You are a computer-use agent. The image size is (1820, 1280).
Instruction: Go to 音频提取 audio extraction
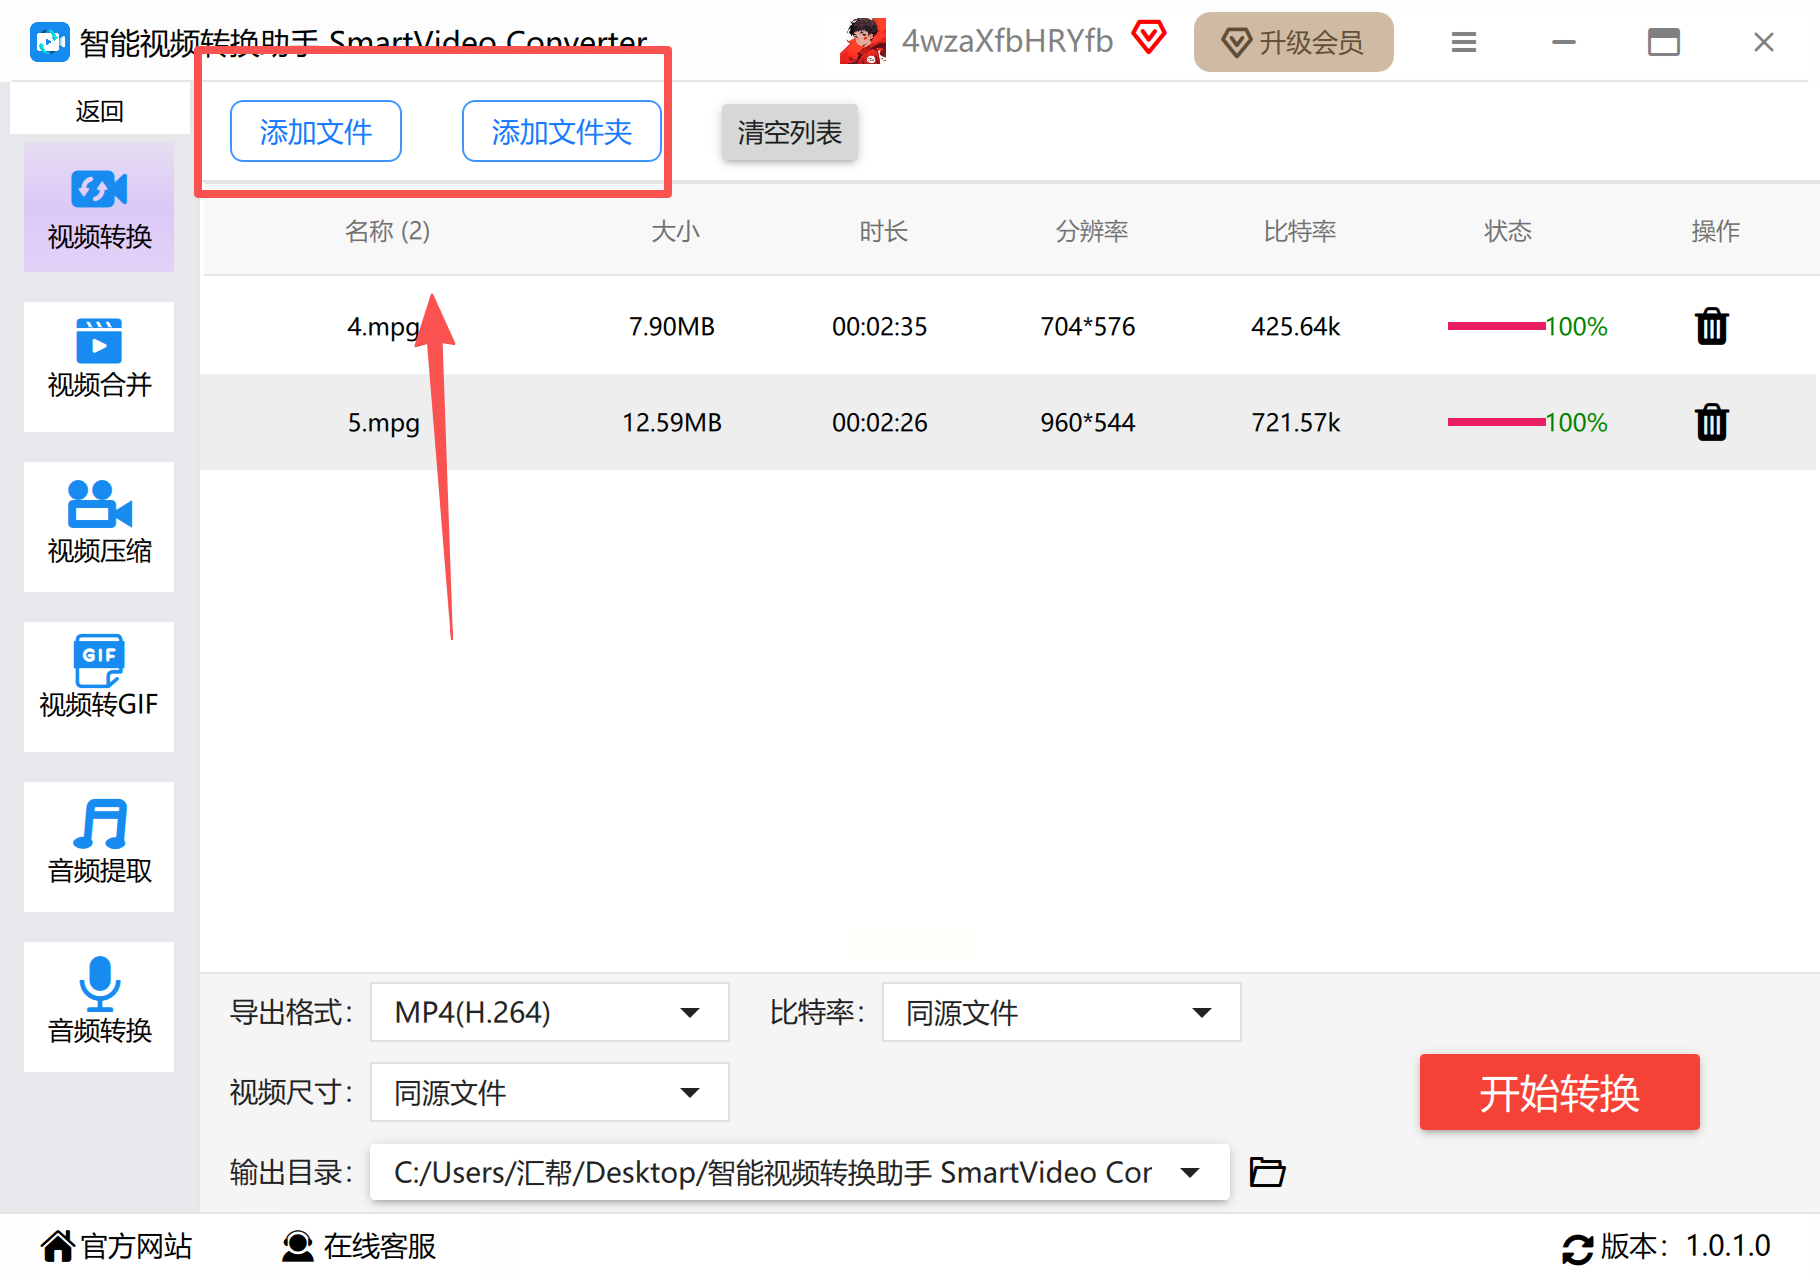99,847
